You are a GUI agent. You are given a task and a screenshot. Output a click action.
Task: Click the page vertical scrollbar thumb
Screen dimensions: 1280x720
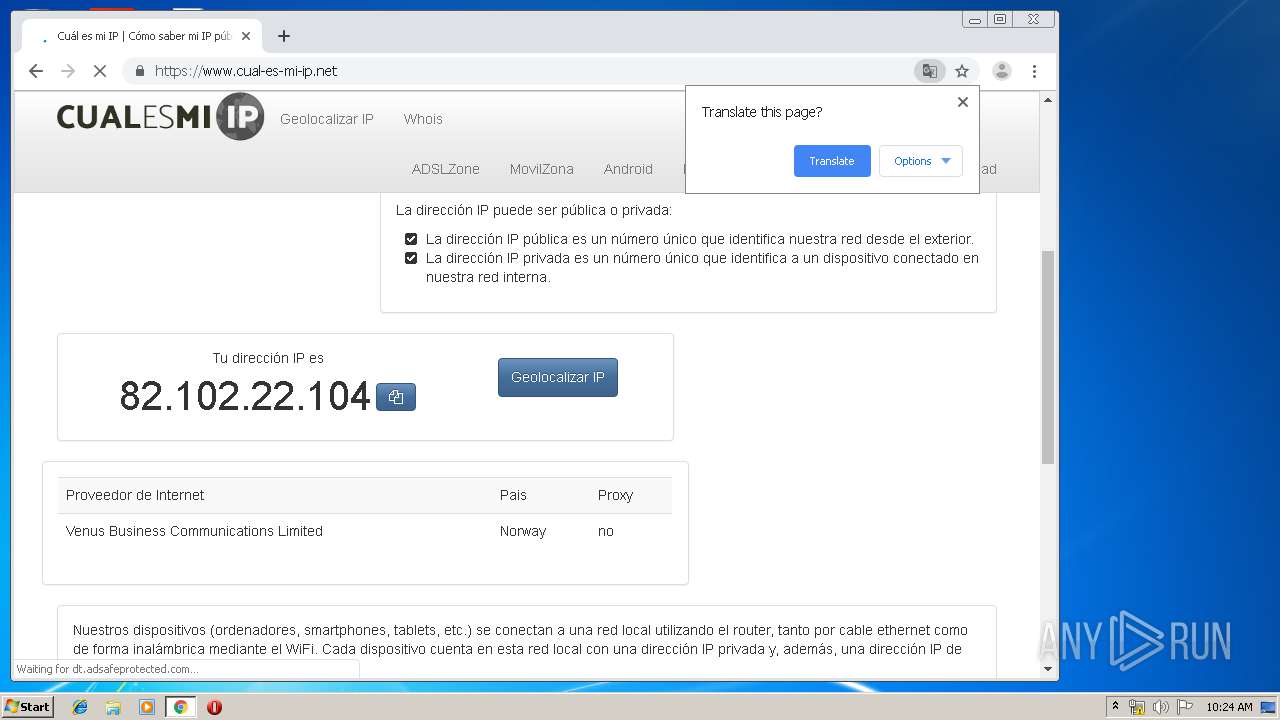tap(1048, 356)
